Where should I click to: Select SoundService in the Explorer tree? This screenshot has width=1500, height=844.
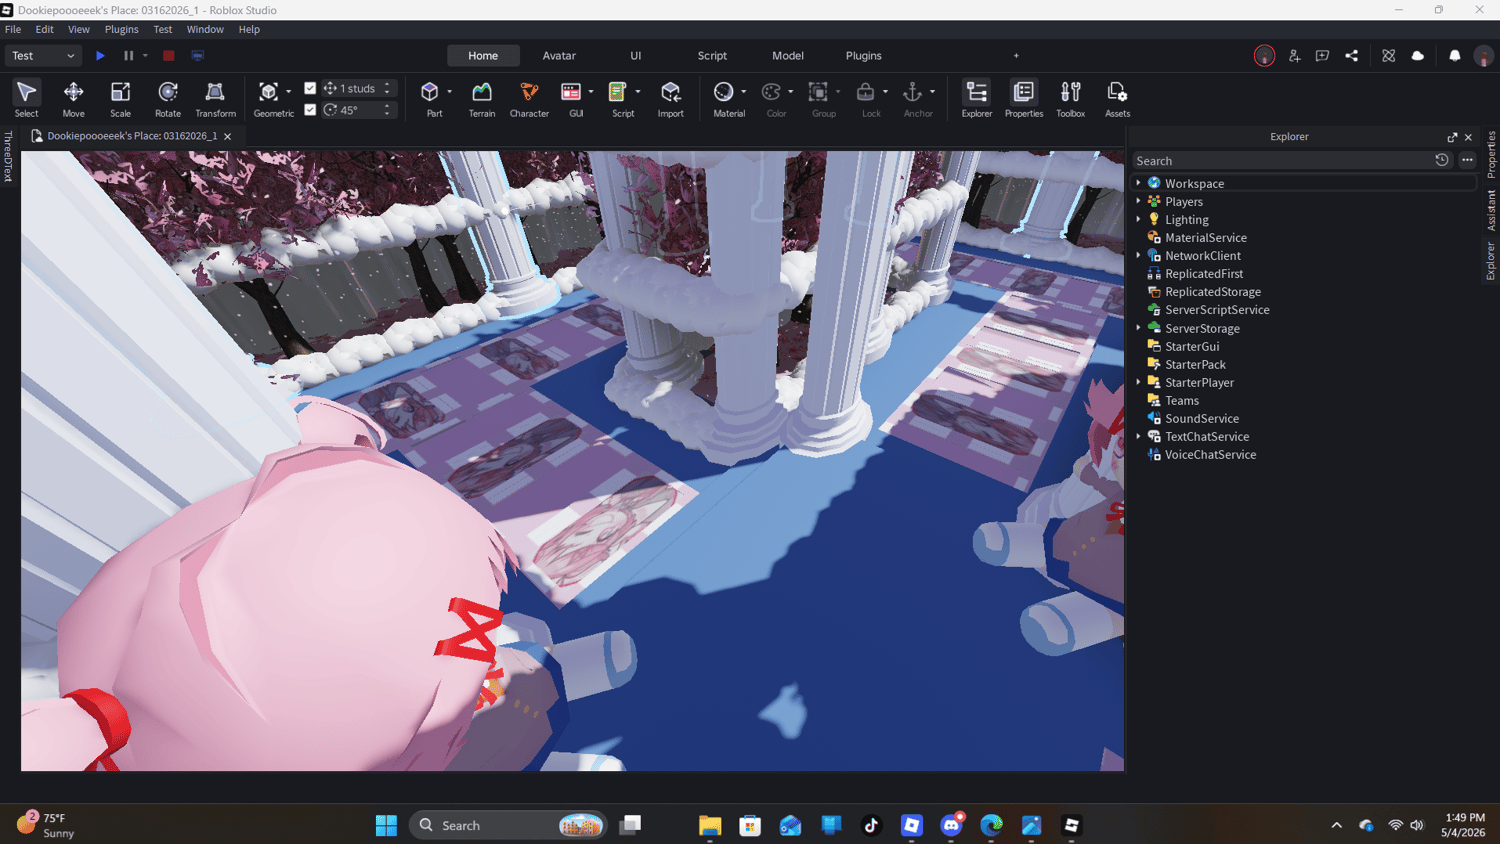coord(1202,418)
